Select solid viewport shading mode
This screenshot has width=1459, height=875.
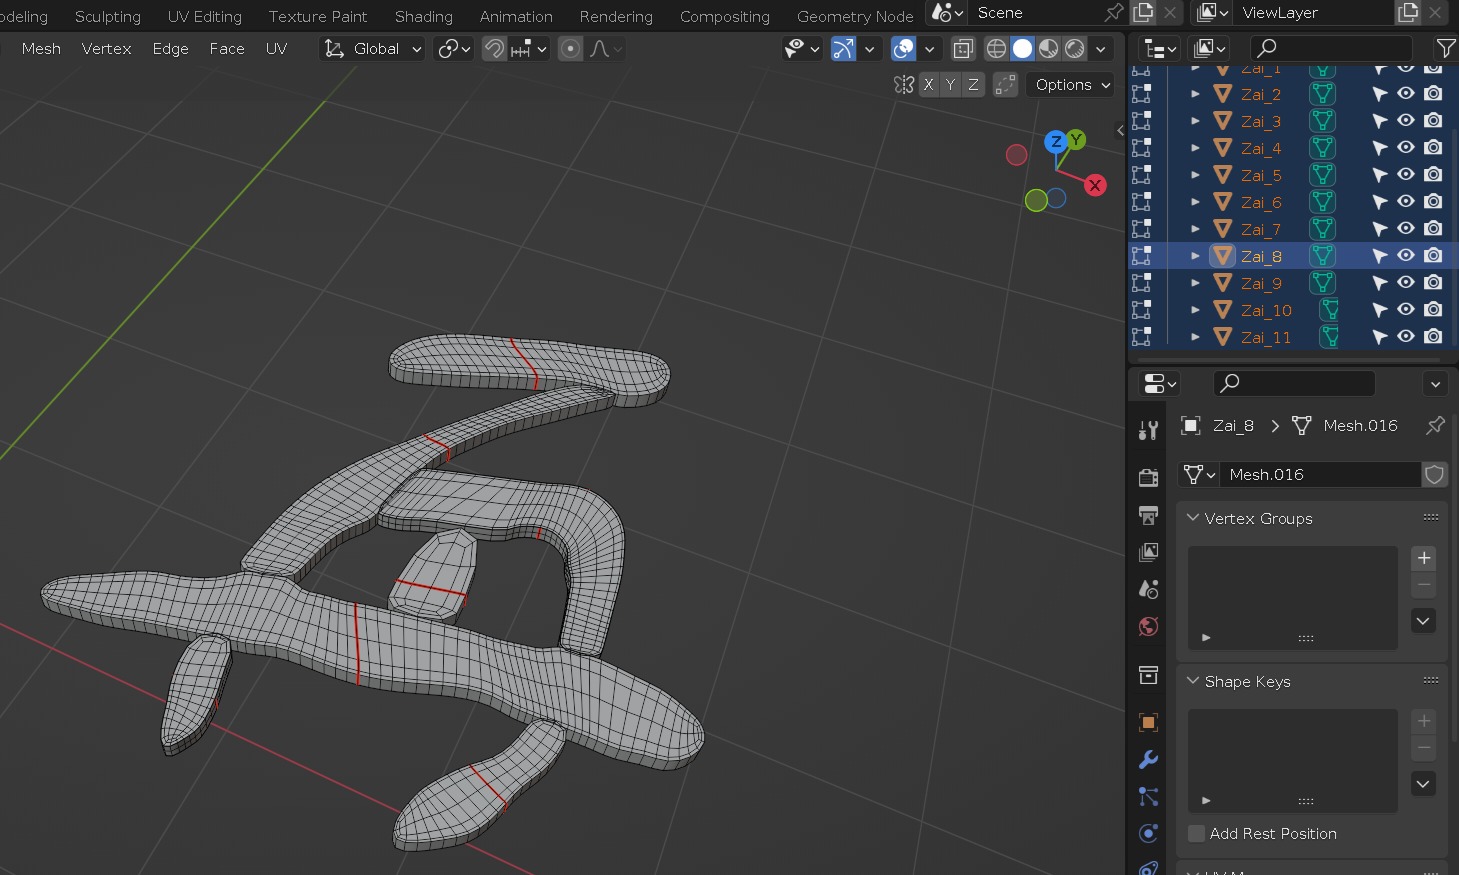click(x=1022, y=49)
